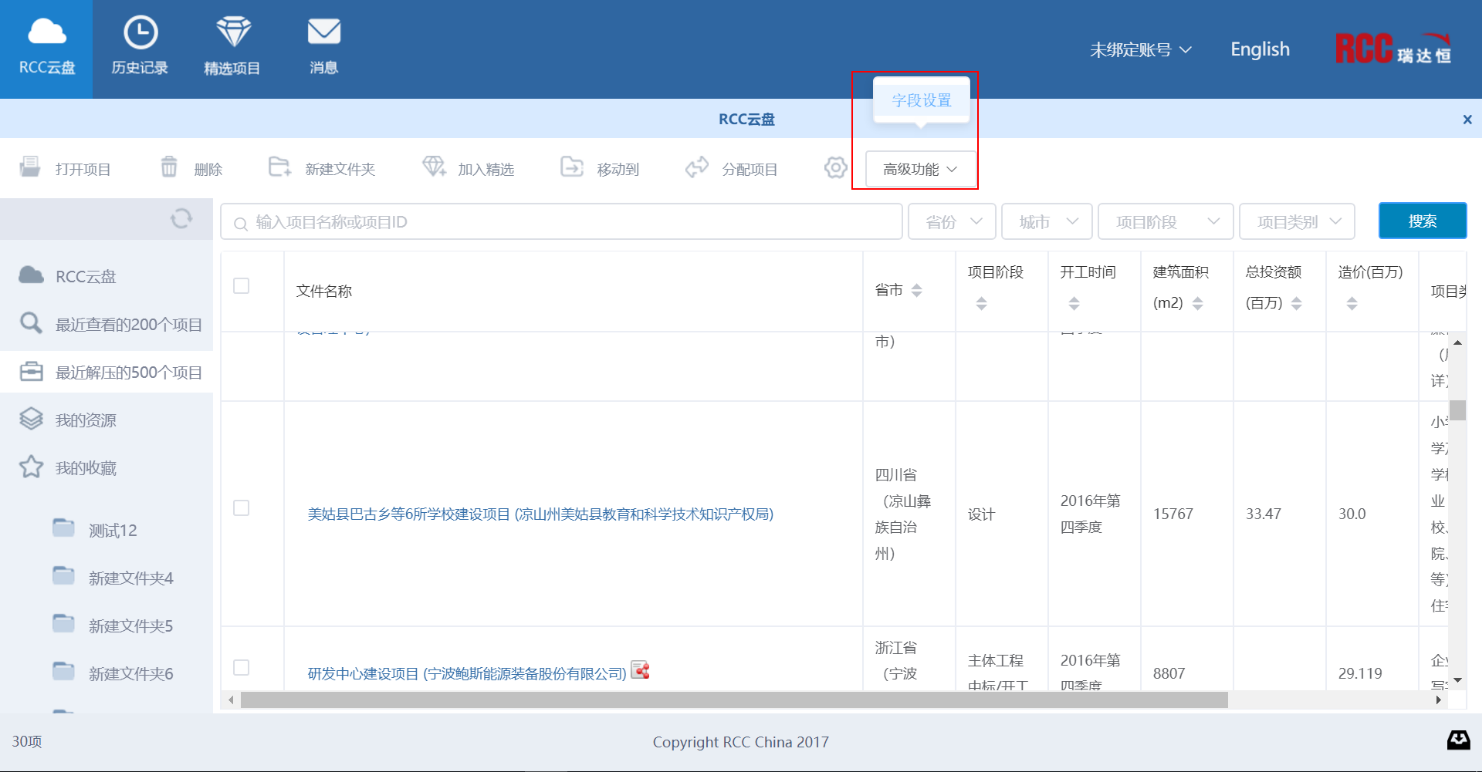Switch language to English

[x=1260, y=49]
